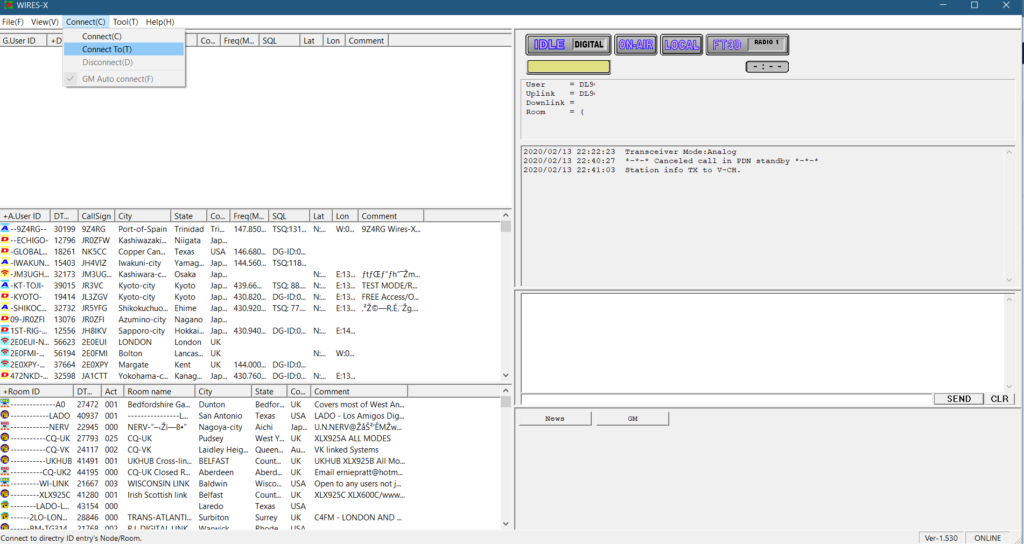Viewport: 1024px width, 544px height.
Task: Click the room icon for CQ-UK2 Aberdeen
Action: [x=5, y=472]
